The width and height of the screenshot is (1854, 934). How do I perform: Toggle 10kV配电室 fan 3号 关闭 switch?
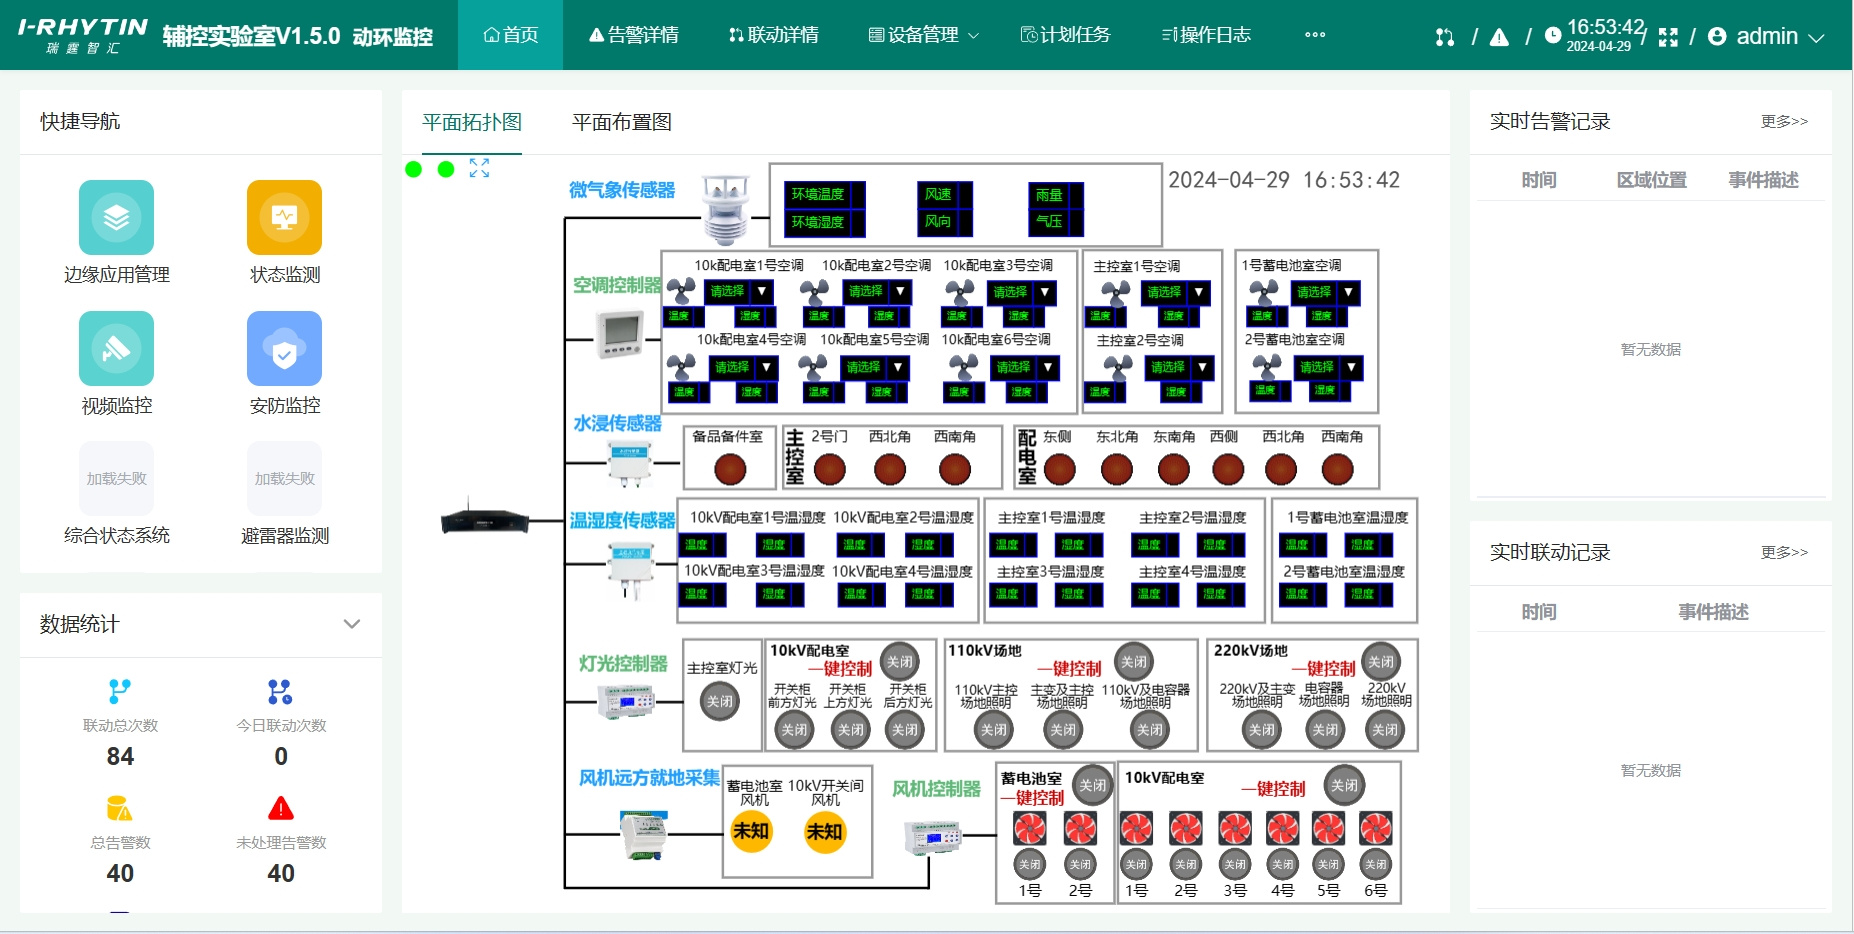pos(1235,864)
